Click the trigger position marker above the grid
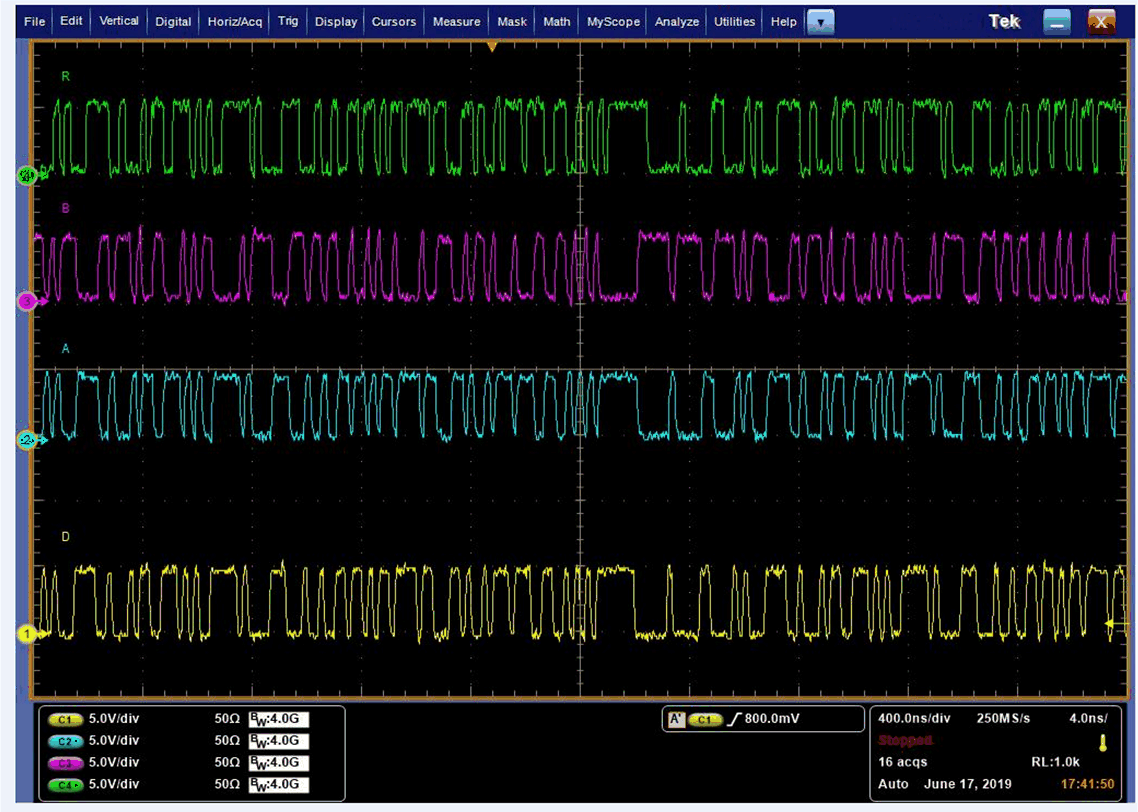 click(491, 44)
